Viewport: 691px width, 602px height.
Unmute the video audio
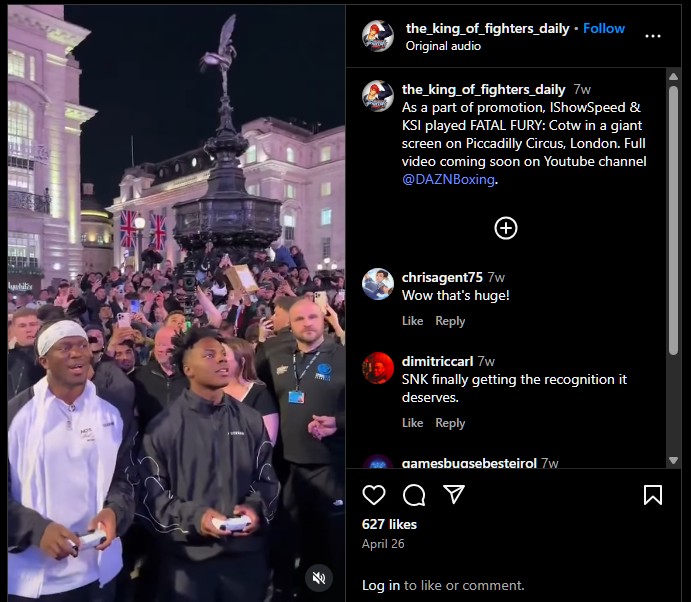319,578
